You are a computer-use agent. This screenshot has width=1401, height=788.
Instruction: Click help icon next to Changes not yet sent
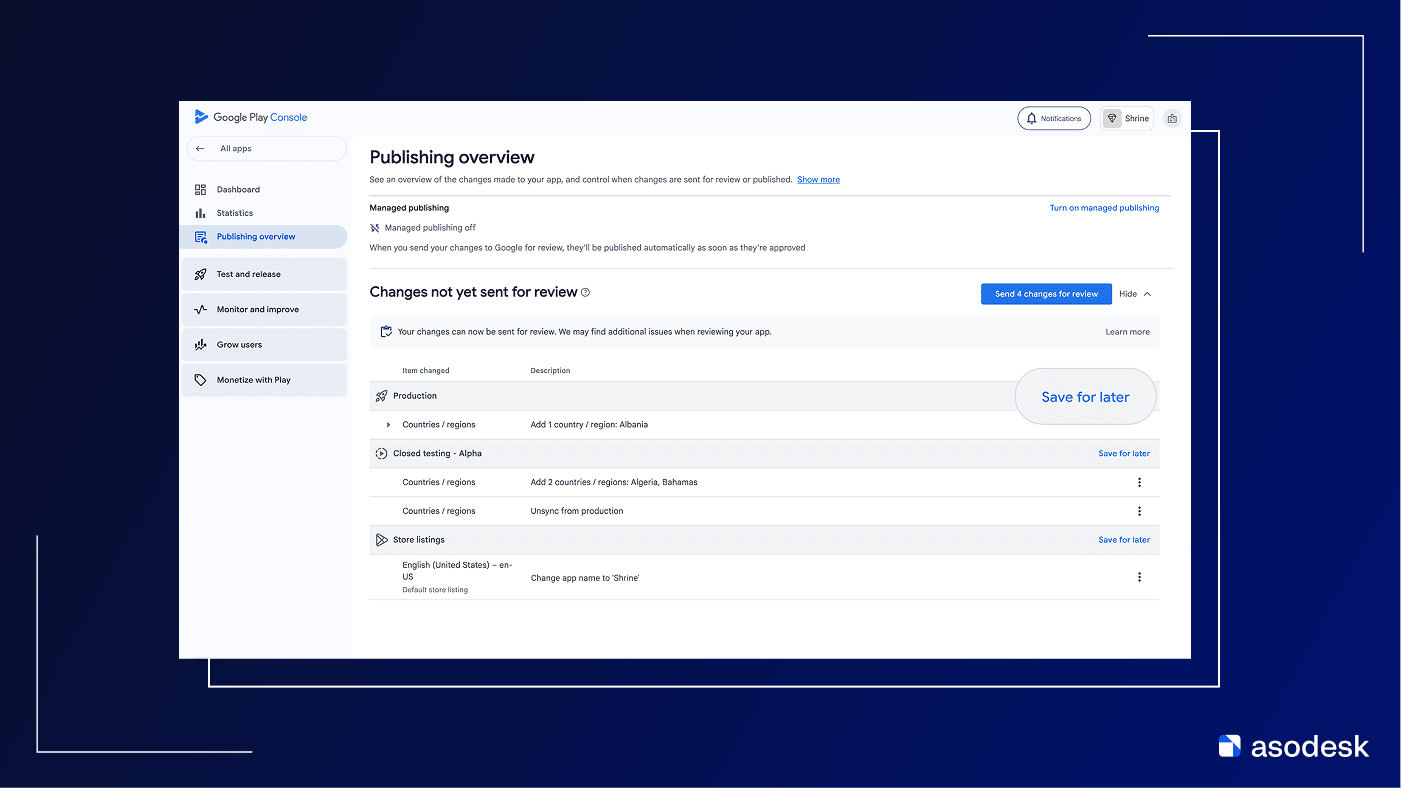click(x=586, y=293)
